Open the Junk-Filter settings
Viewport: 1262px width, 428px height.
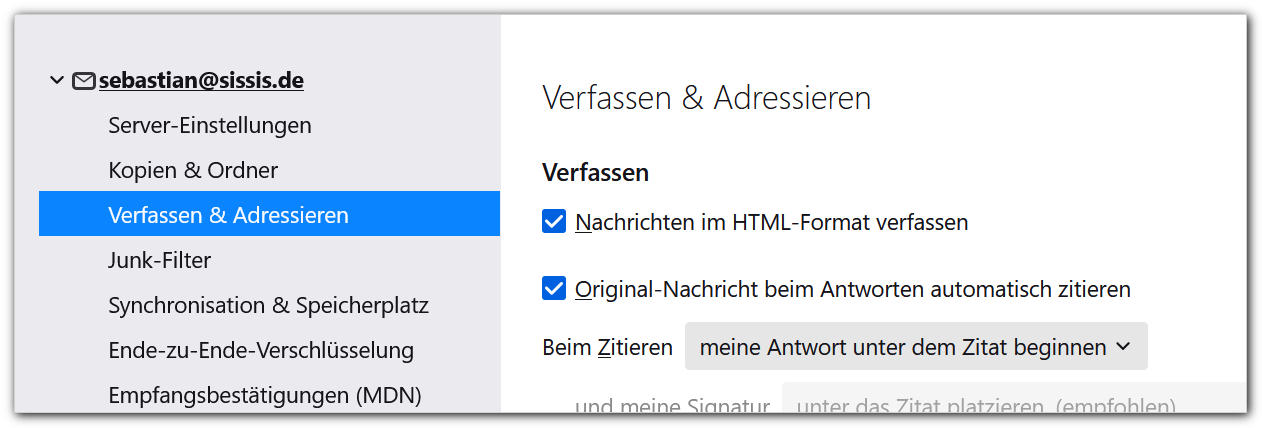[x=160, y=260]
